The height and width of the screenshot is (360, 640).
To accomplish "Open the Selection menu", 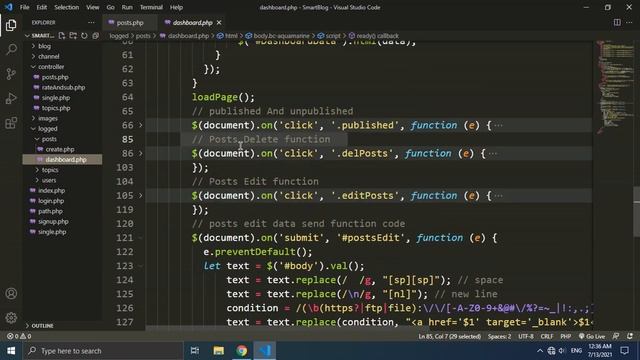I will [67, 7].
